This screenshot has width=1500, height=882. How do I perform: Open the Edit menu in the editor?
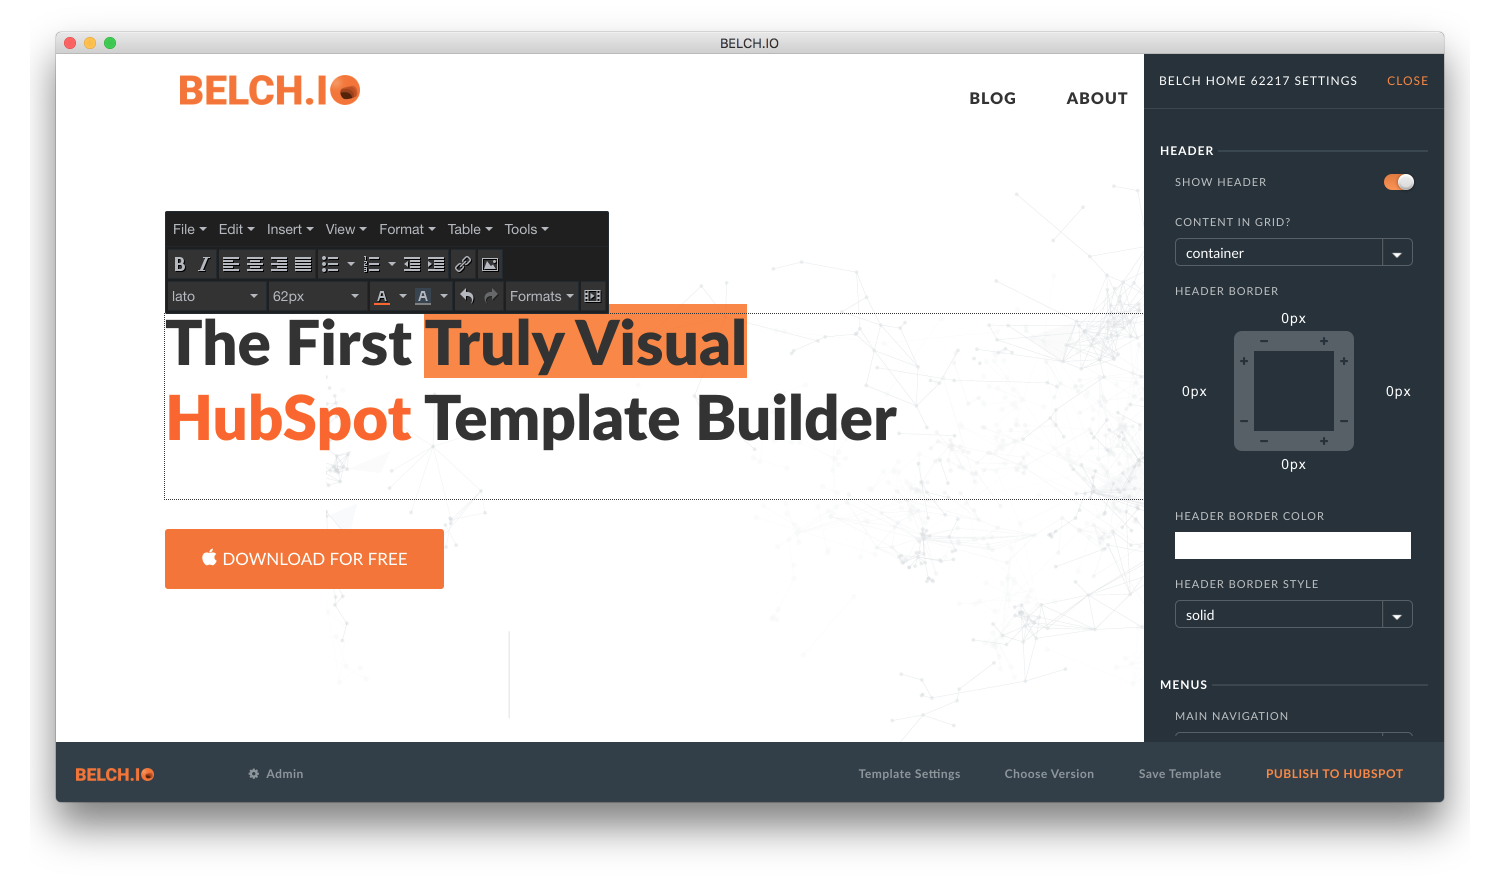pyautogui.click(x=237, y=229)
